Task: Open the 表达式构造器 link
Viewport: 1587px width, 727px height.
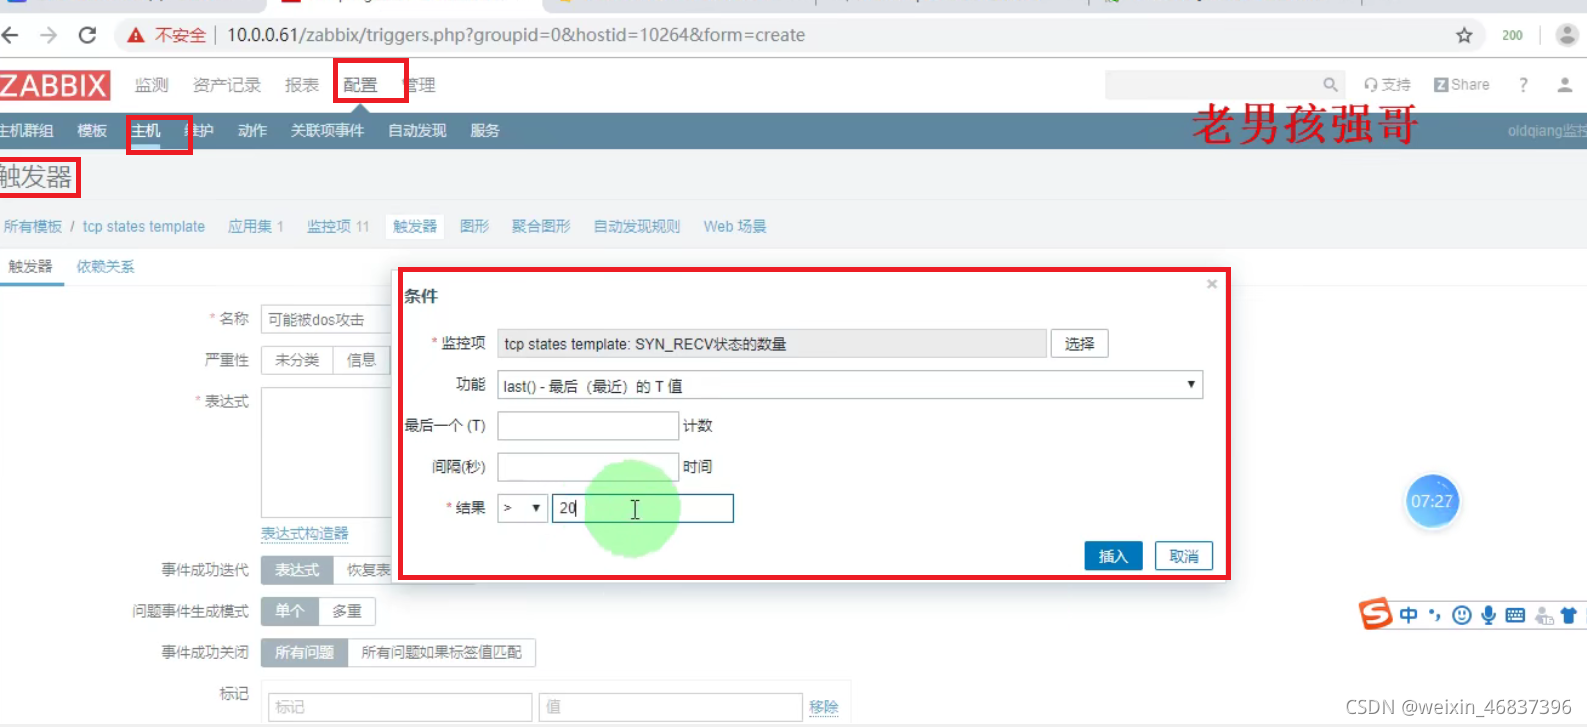Action: tap(305, 534)
